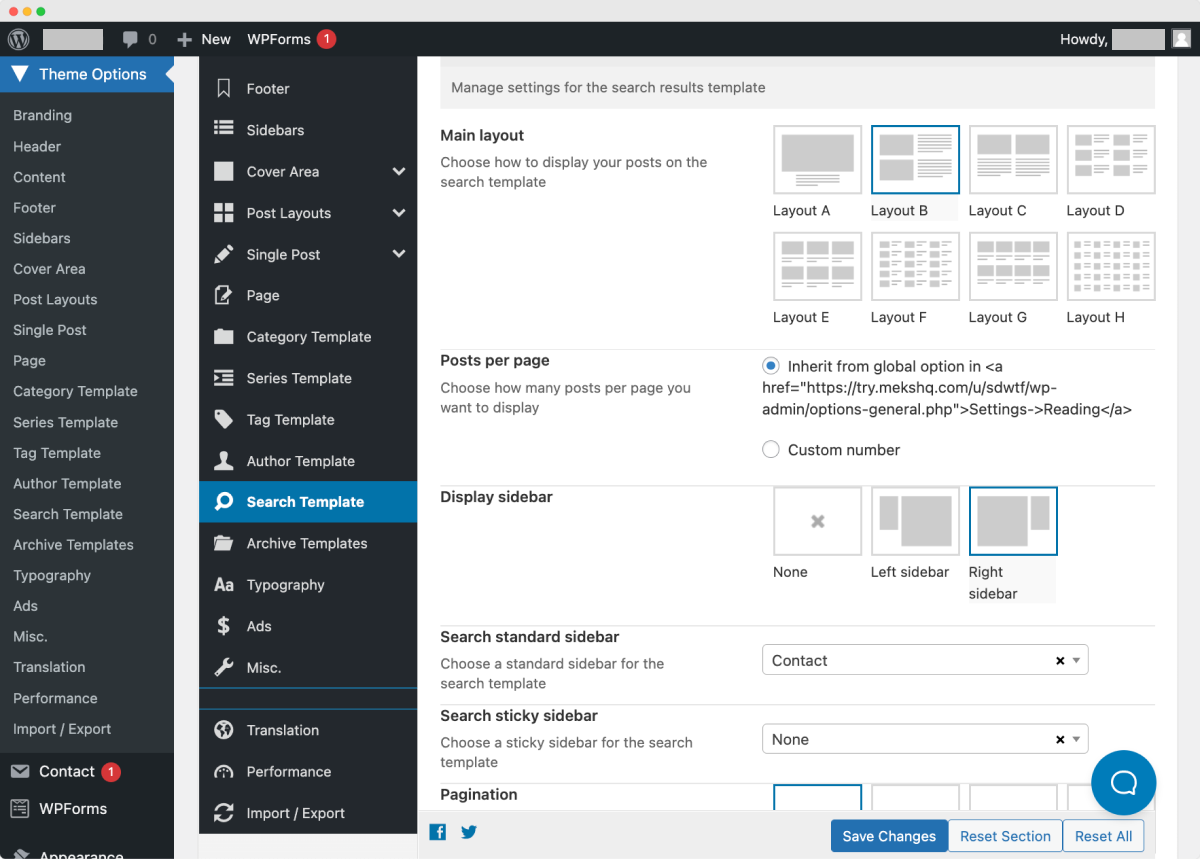Click the Reset Section button
1200x859 pixels.
click(x=1005, y=836)
